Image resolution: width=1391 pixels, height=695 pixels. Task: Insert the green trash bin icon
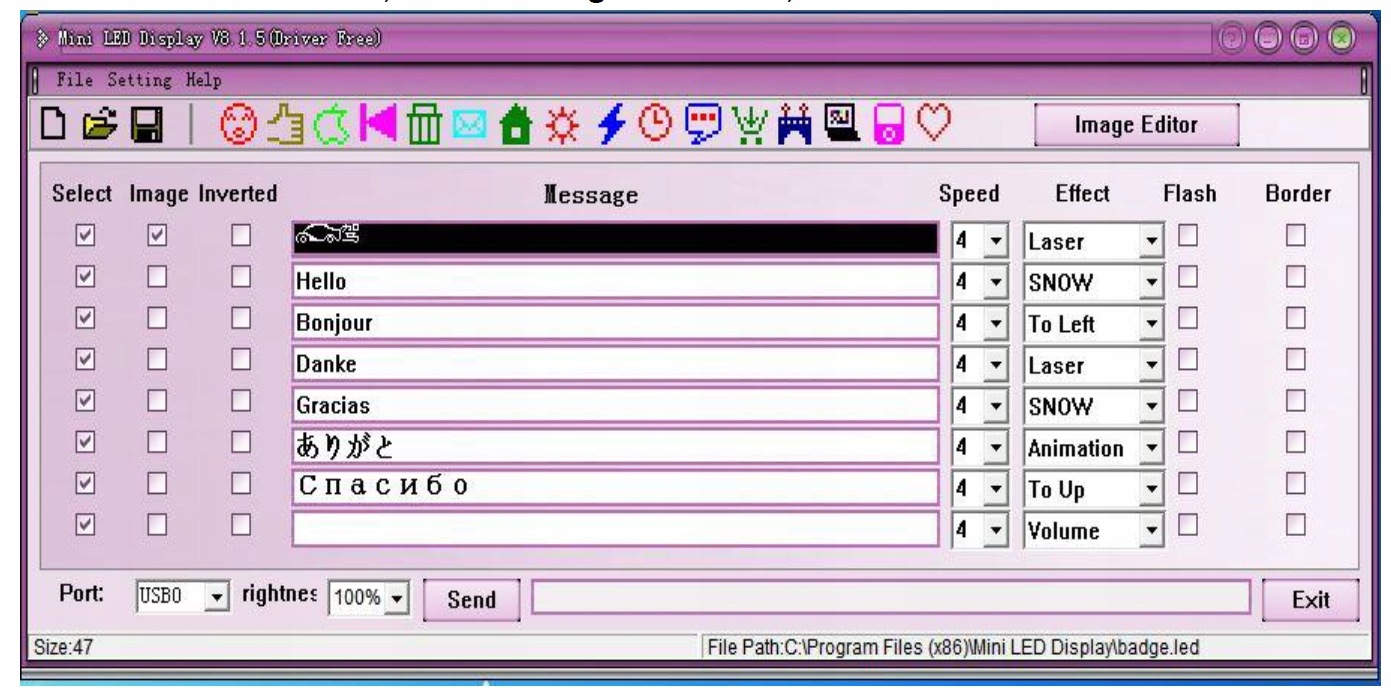(424, 125)
